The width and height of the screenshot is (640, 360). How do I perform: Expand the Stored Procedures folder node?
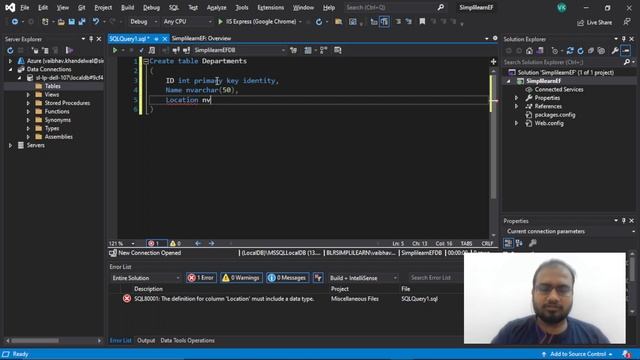28,103
